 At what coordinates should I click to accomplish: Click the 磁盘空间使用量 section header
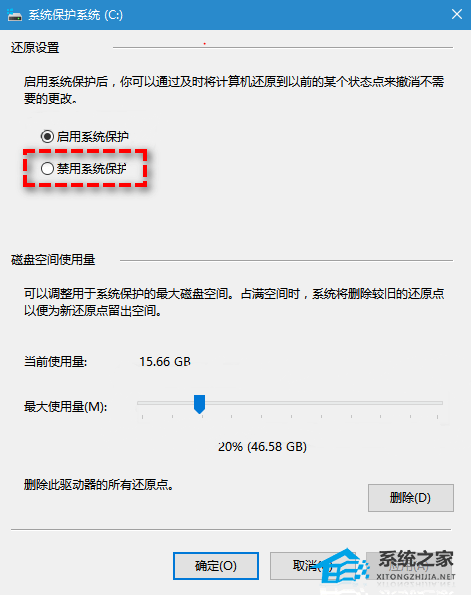click(x=53, y=260)
